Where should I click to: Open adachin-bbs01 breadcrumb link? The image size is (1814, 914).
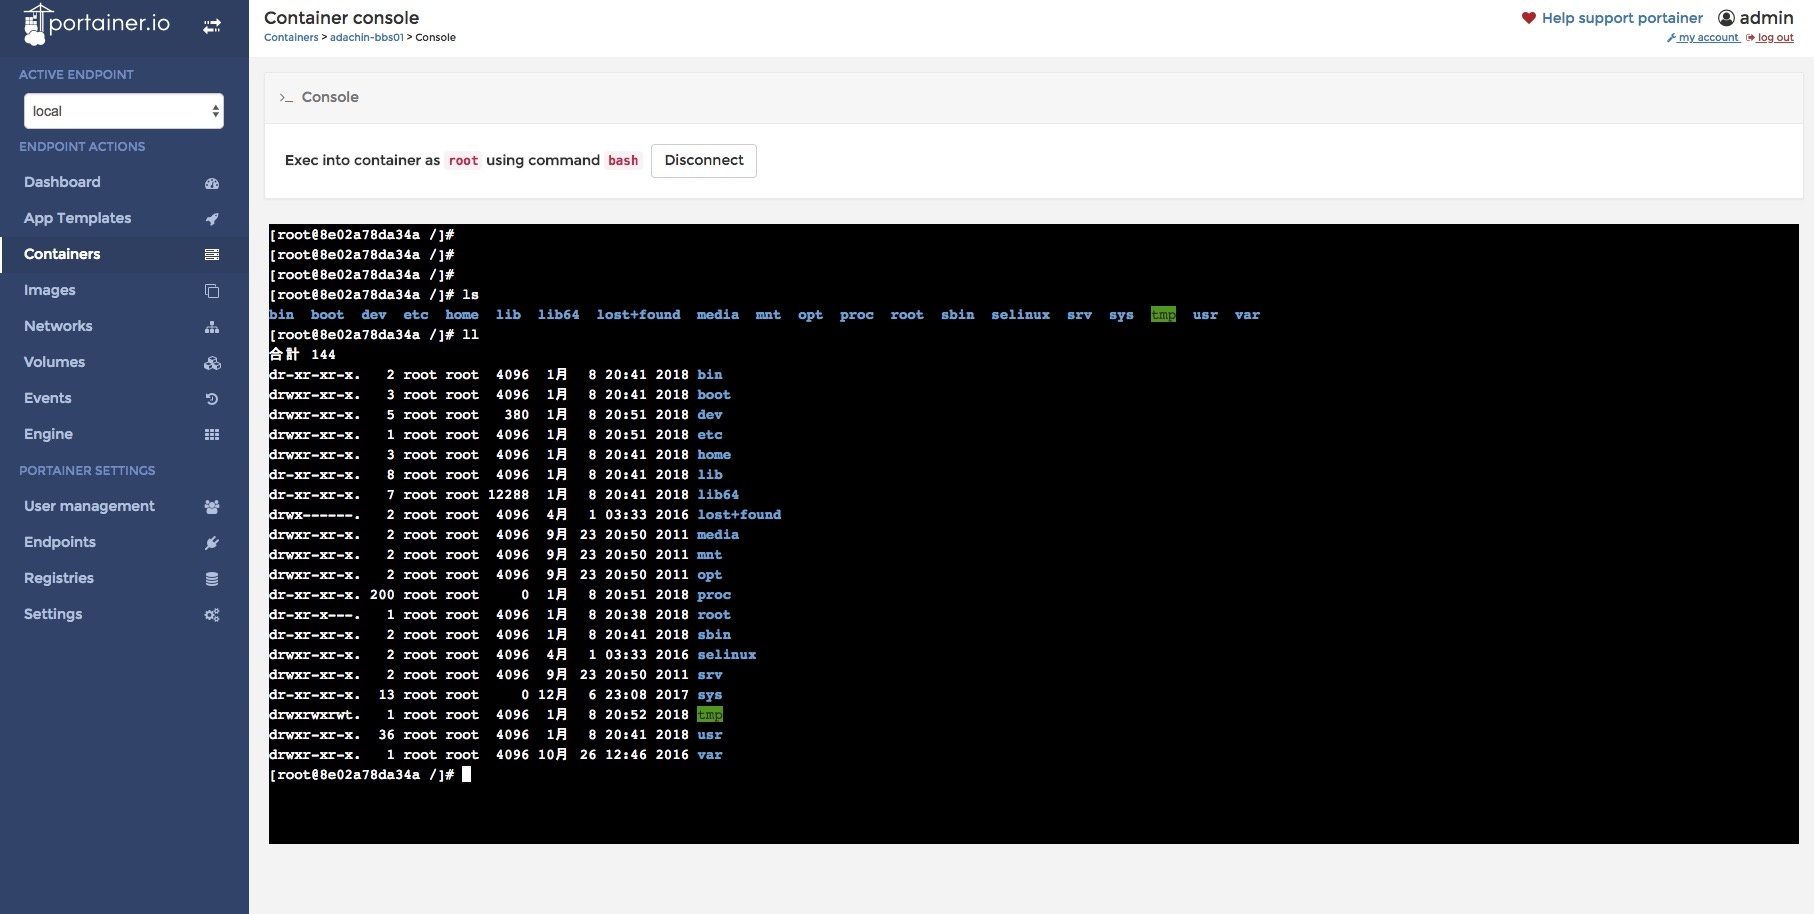point(367,38)
